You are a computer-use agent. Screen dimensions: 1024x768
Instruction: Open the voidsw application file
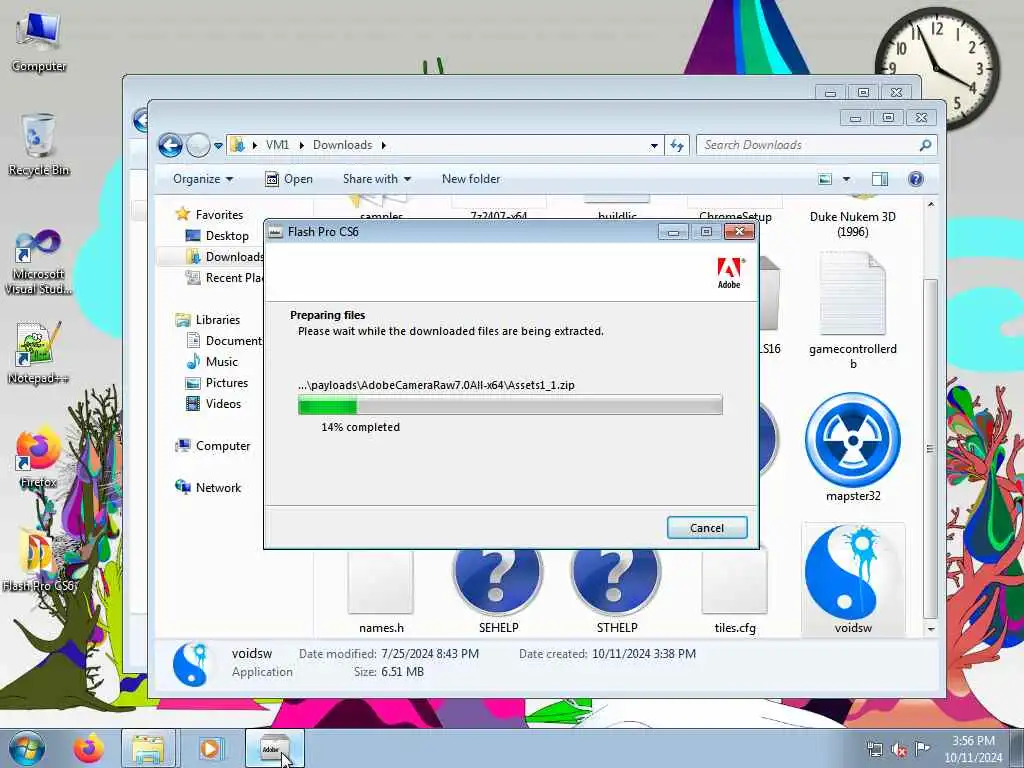[853, 579]
